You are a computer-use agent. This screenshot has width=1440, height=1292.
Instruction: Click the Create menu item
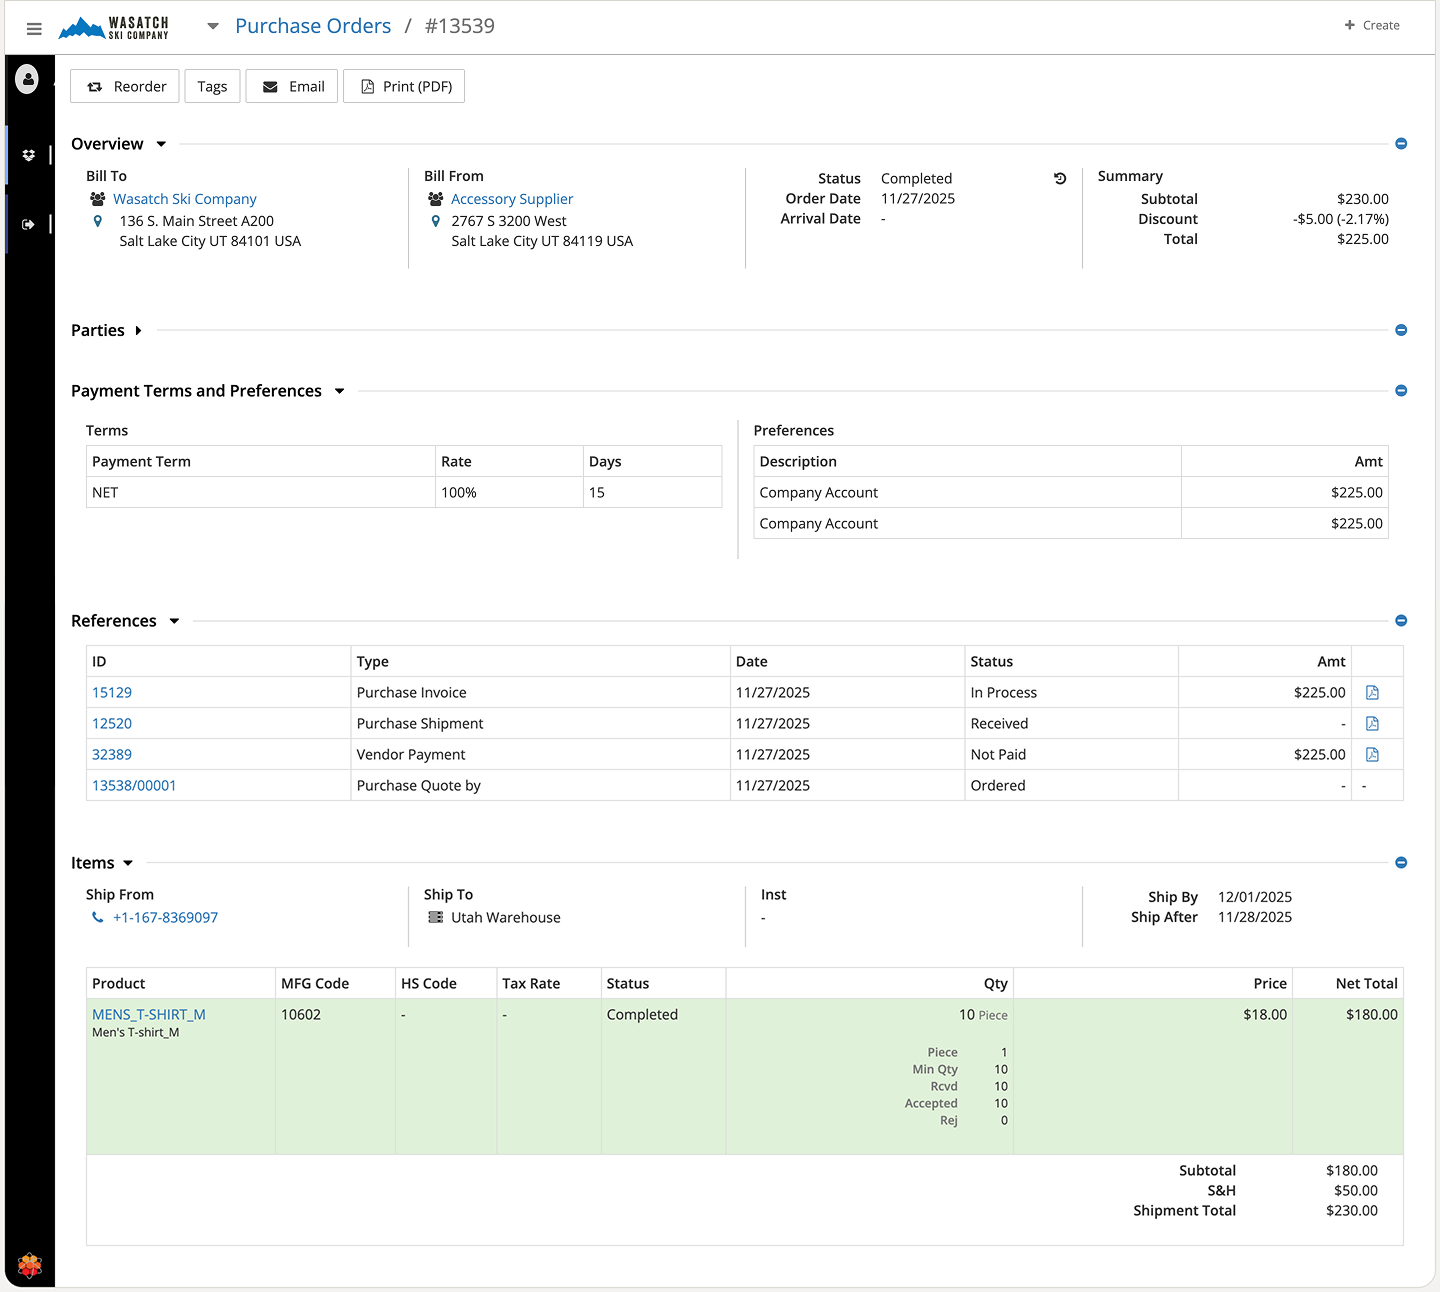tap(1372, 25)
